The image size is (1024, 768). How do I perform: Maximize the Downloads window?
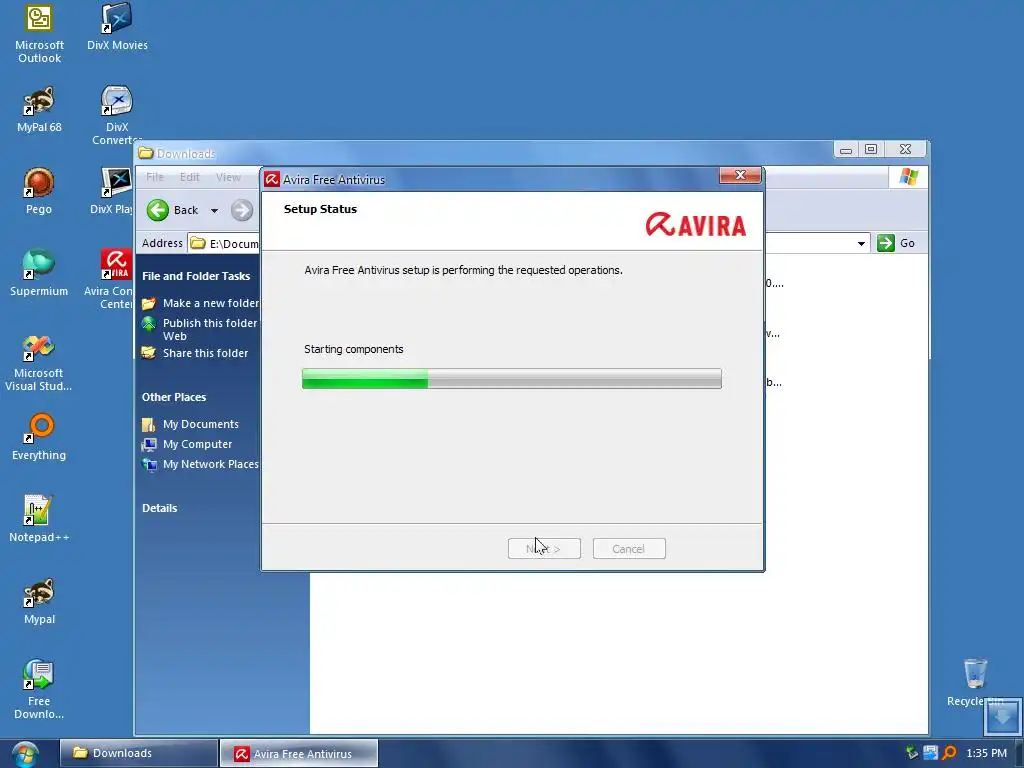(x=871, y=150)
